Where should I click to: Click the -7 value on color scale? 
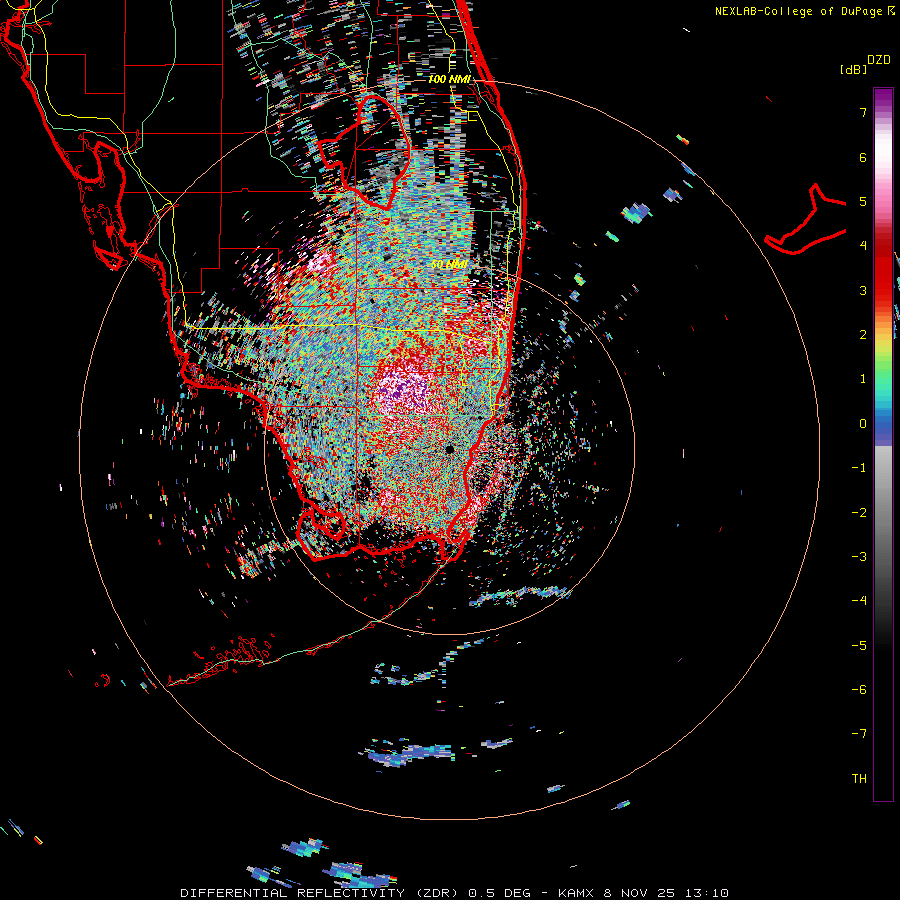click(x=859, y=734)
